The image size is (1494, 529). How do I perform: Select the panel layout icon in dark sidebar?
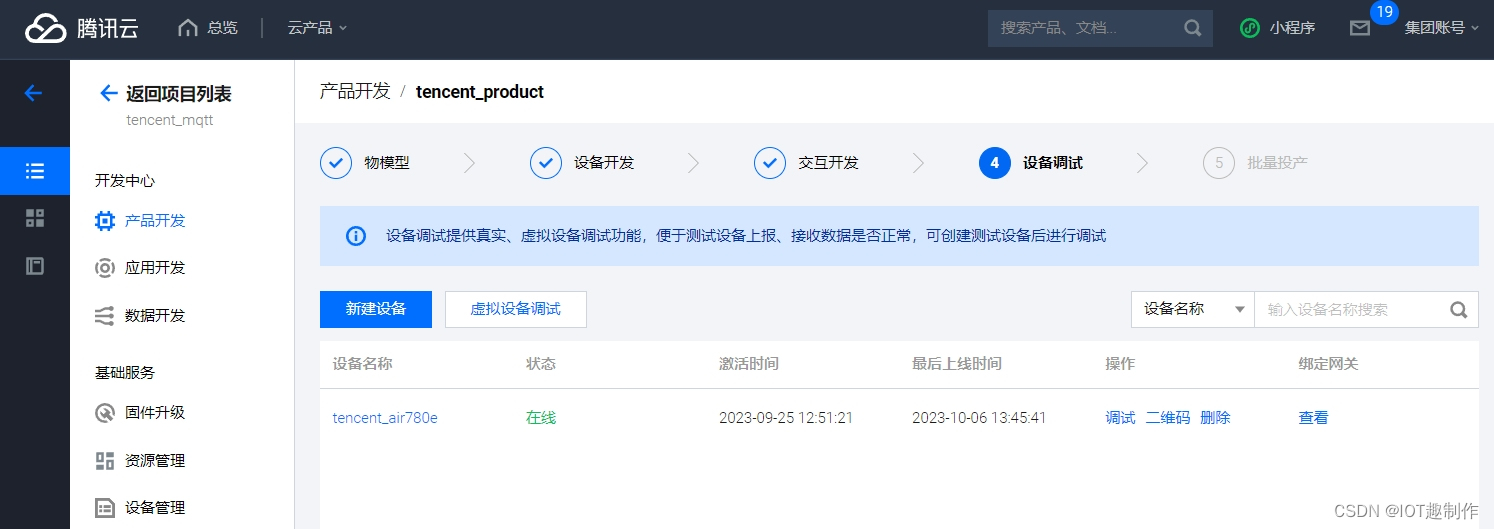[x=35, y=266]
